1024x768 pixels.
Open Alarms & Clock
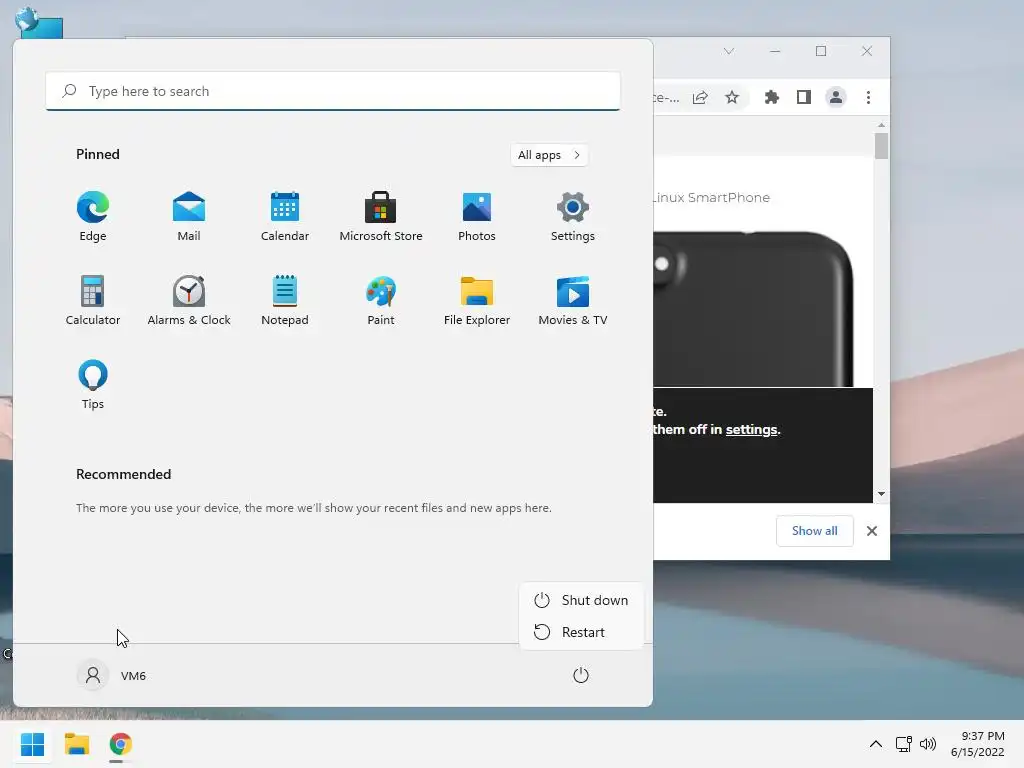(x=189, y=300)
